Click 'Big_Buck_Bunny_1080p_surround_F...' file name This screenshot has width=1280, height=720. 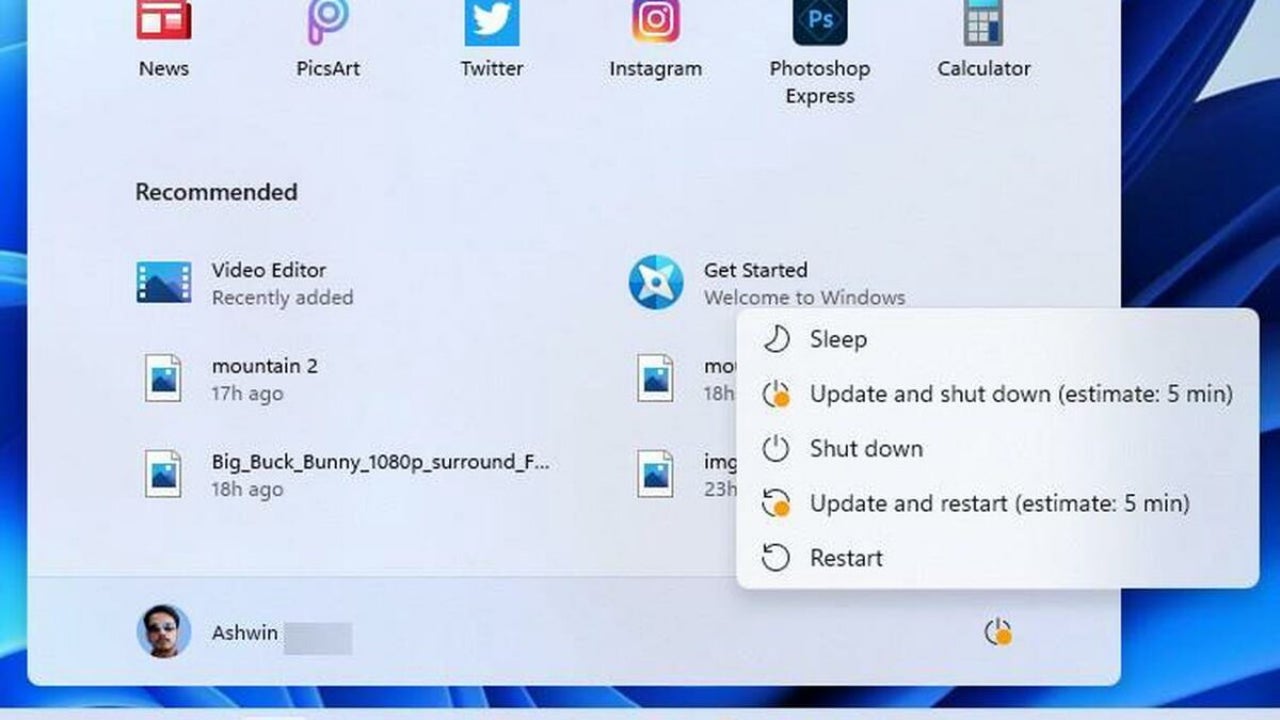(x=381, y=462)
